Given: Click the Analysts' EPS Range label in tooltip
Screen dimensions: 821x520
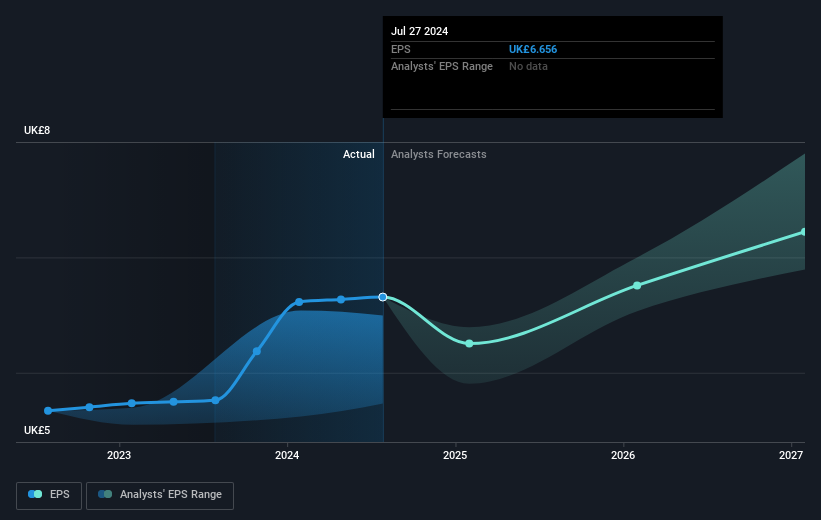Looking at the screenshot, I should coord(442,67).
